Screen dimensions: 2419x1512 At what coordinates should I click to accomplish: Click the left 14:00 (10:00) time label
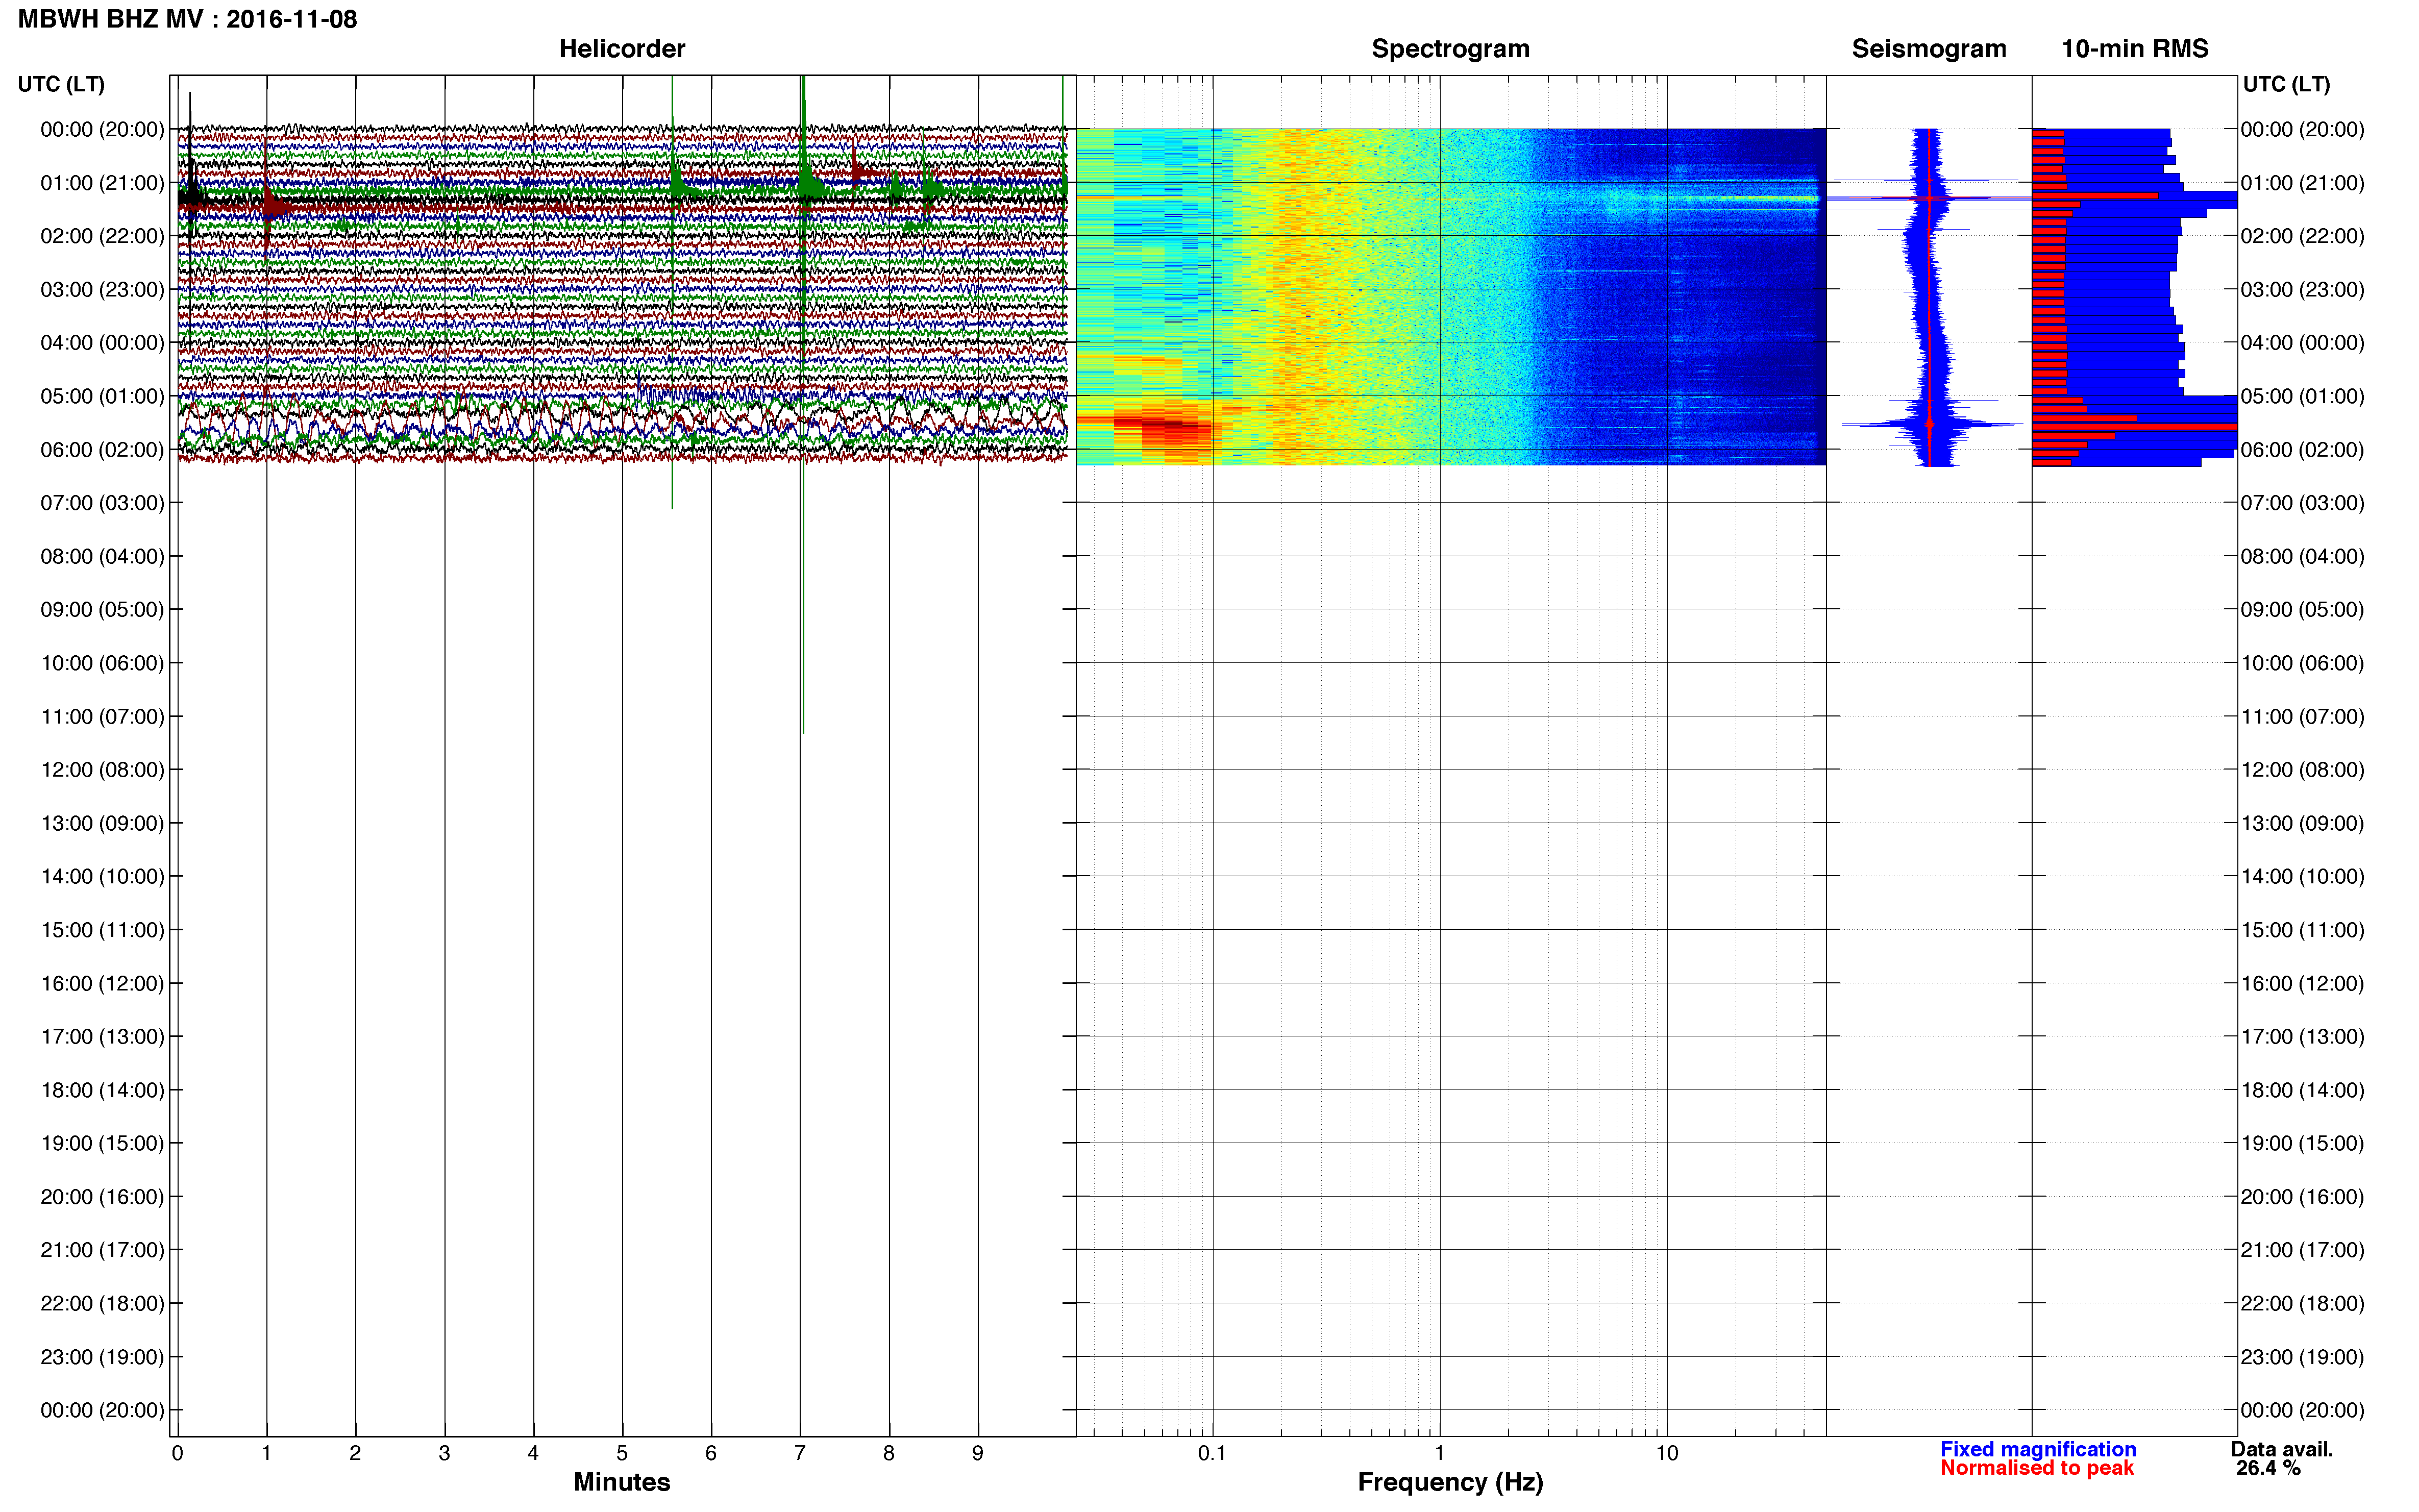(102, 877)
